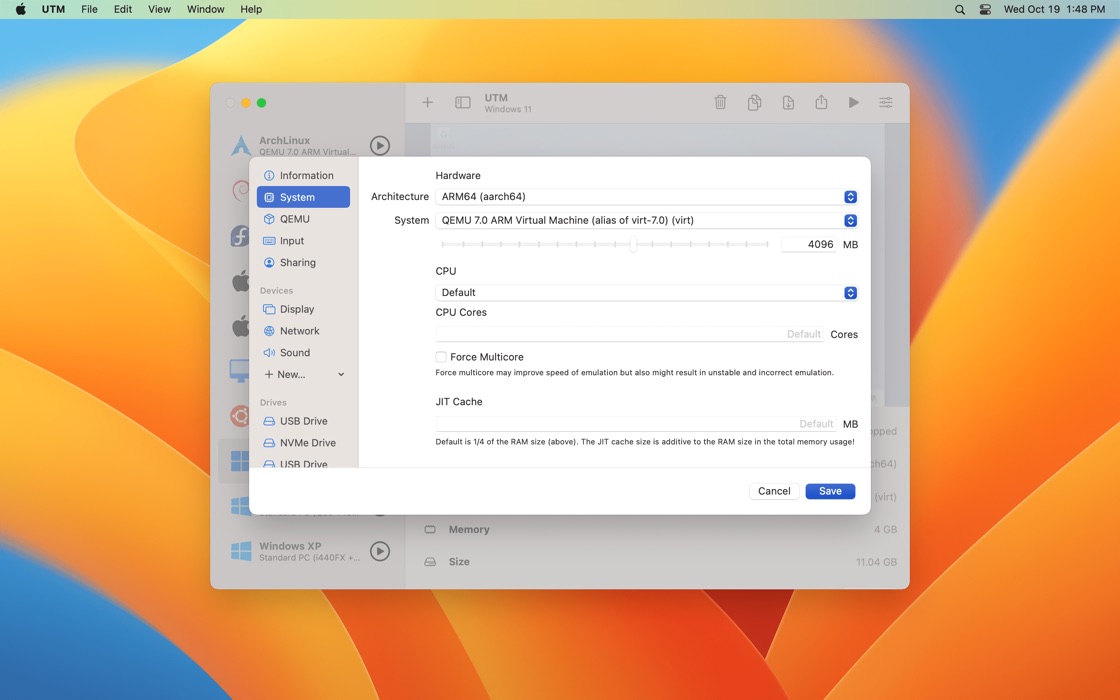Select the Network device
1120x700 pixels.
tap(303, 331)
